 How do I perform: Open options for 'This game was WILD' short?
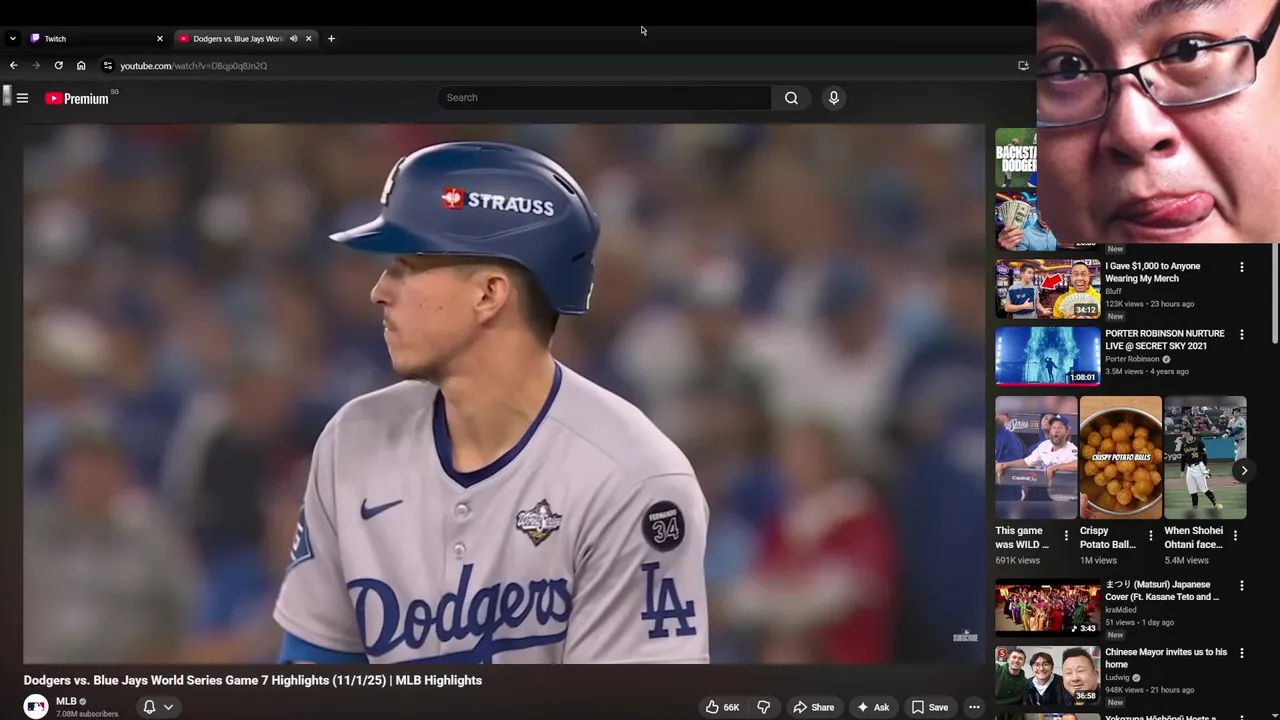(1066, 536)
